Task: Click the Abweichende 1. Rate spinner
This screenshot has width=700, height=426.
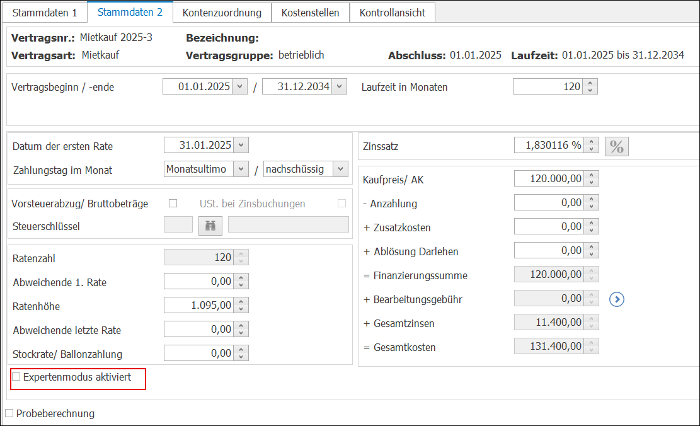Action: click(241, 281)
